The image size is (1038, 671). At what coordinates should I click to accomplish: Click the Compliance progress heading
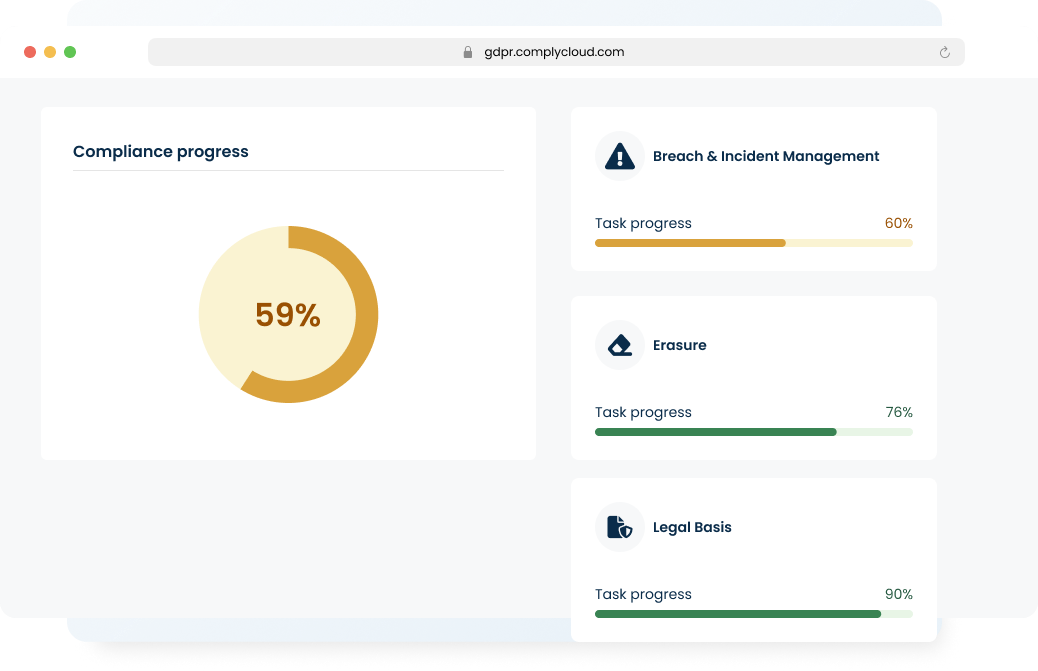[x=160, y=151]
